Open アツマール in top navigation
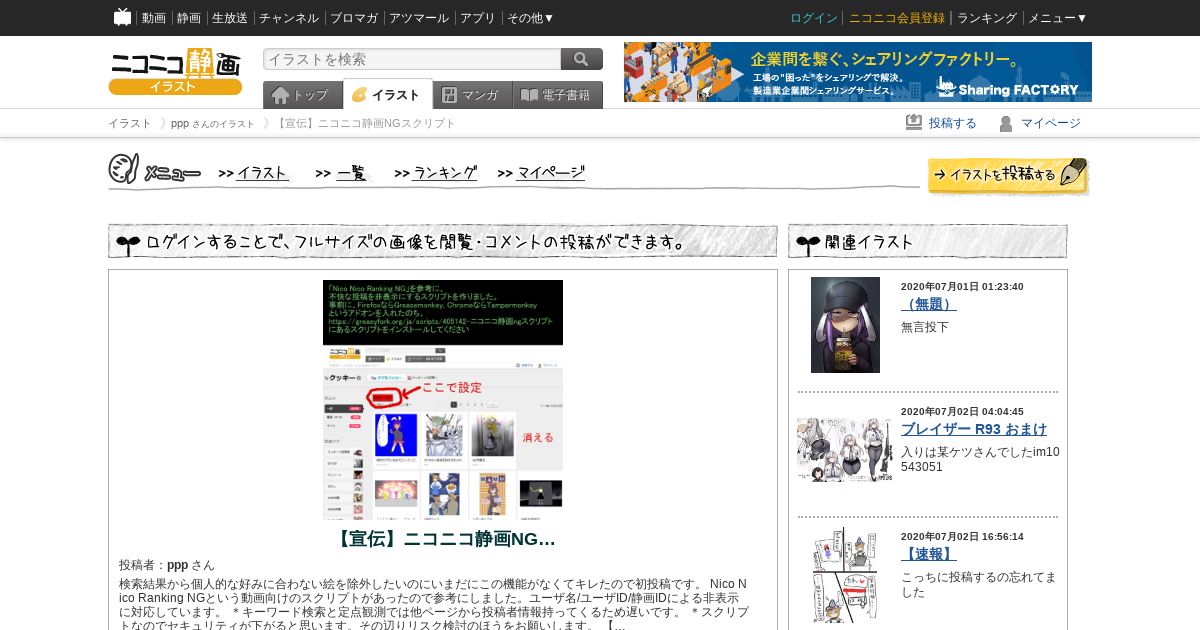 point(419,18)
